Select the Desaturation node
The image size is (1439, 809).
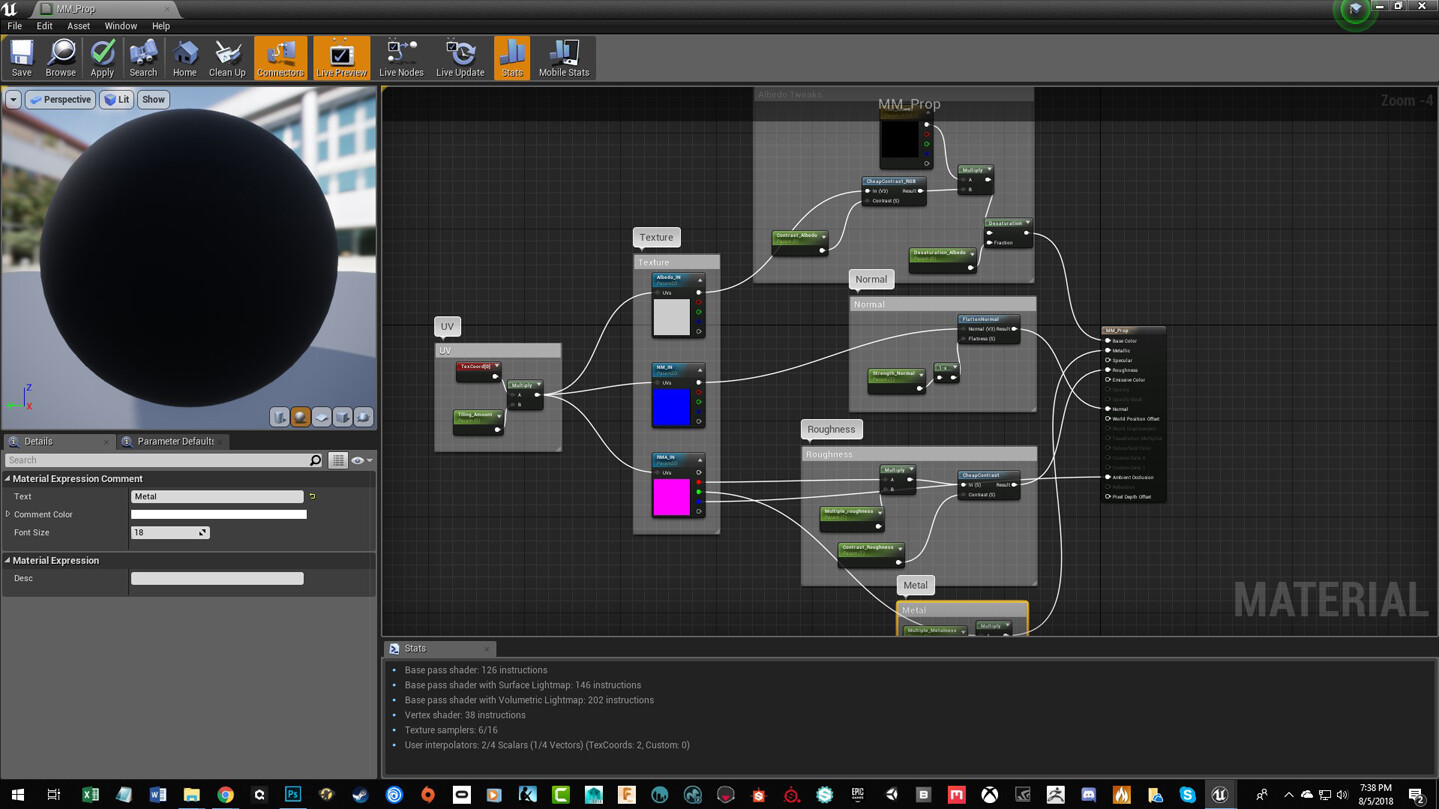click(1008, 232)
